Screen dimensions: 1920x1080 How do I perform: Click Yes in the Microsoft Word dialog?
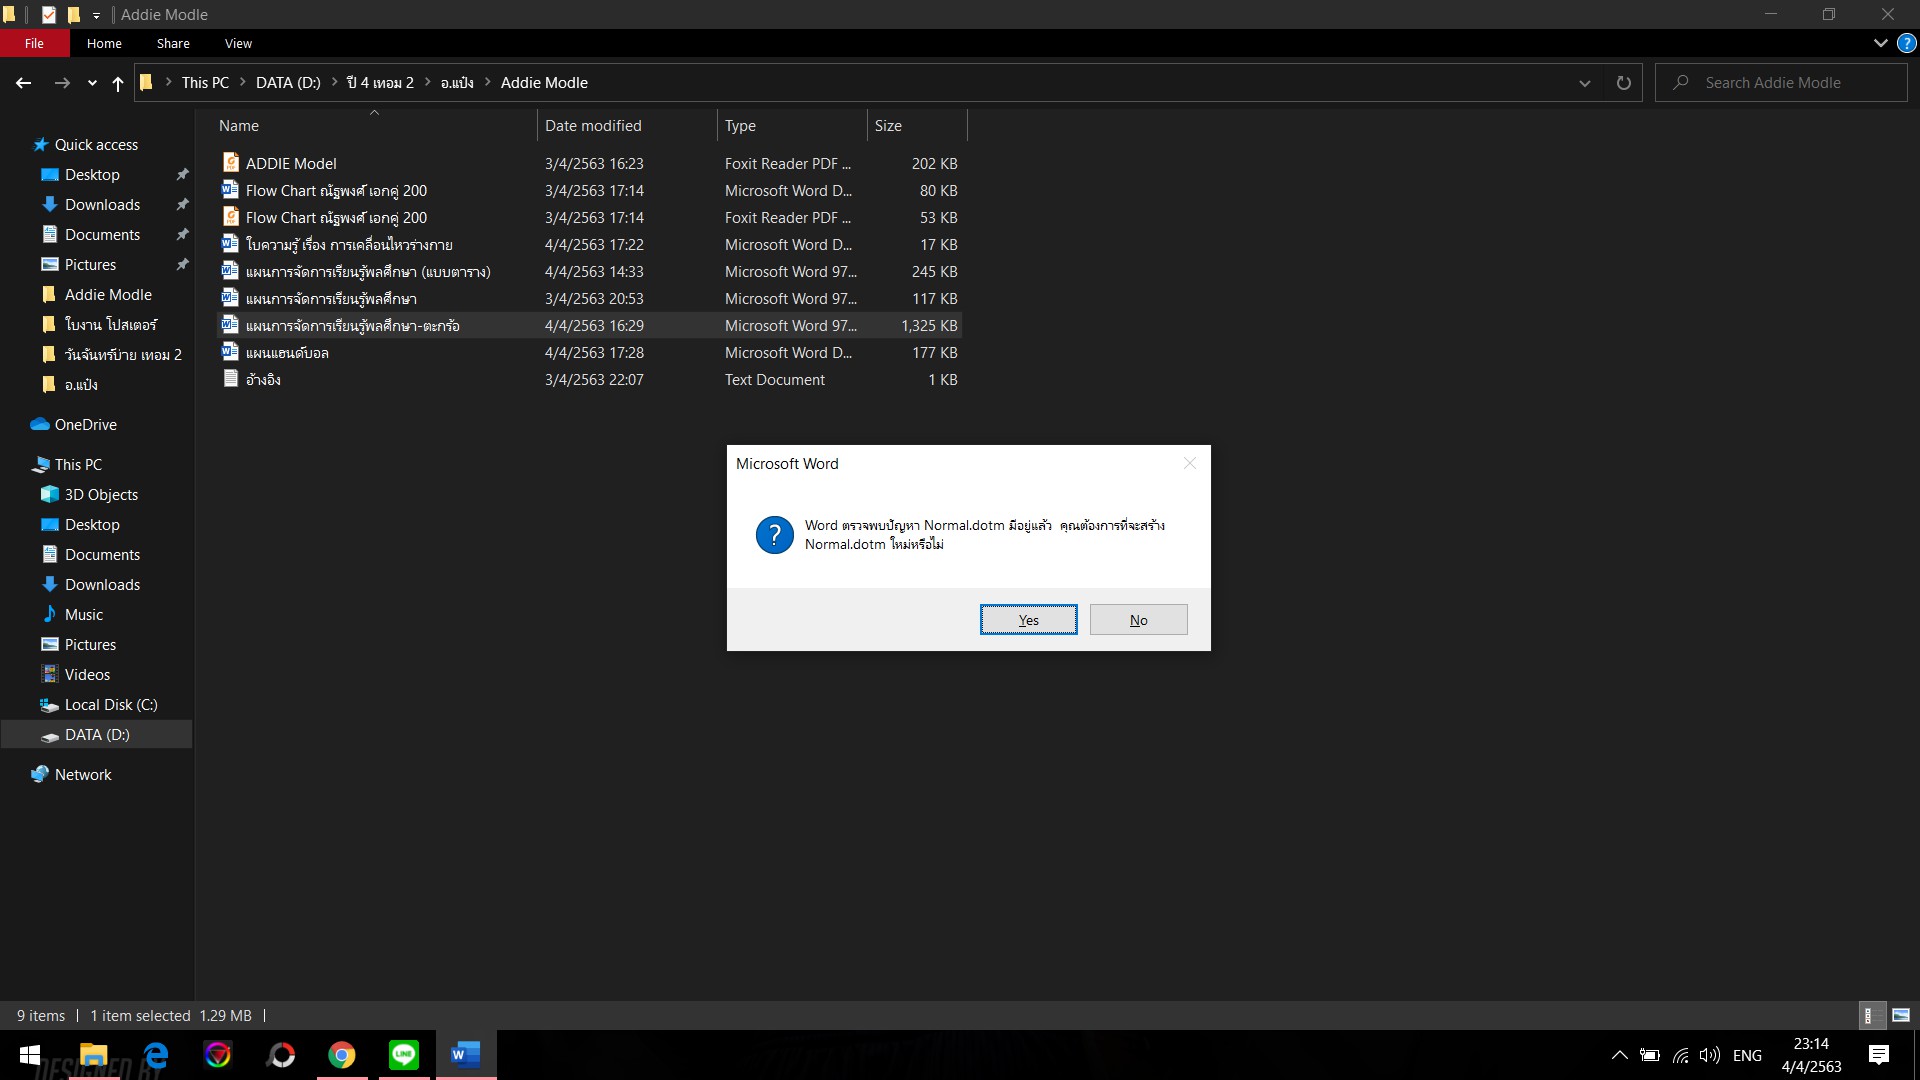point(1028,620)
